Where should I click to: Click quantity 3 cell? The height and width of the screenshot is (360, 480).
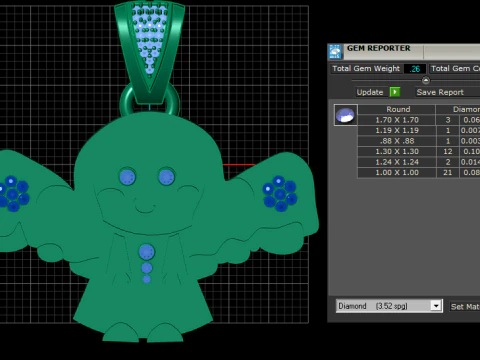[x=448, y=120]
